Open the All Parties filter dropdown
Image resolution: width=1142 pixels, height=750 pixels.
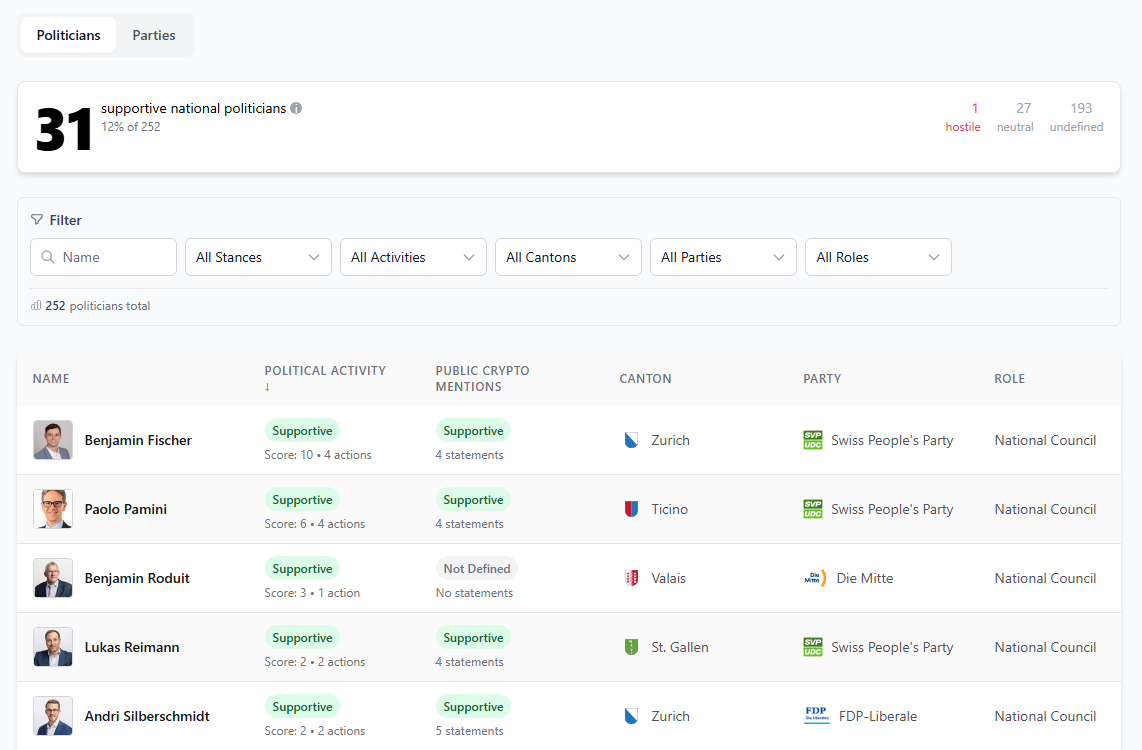point(723,257)
